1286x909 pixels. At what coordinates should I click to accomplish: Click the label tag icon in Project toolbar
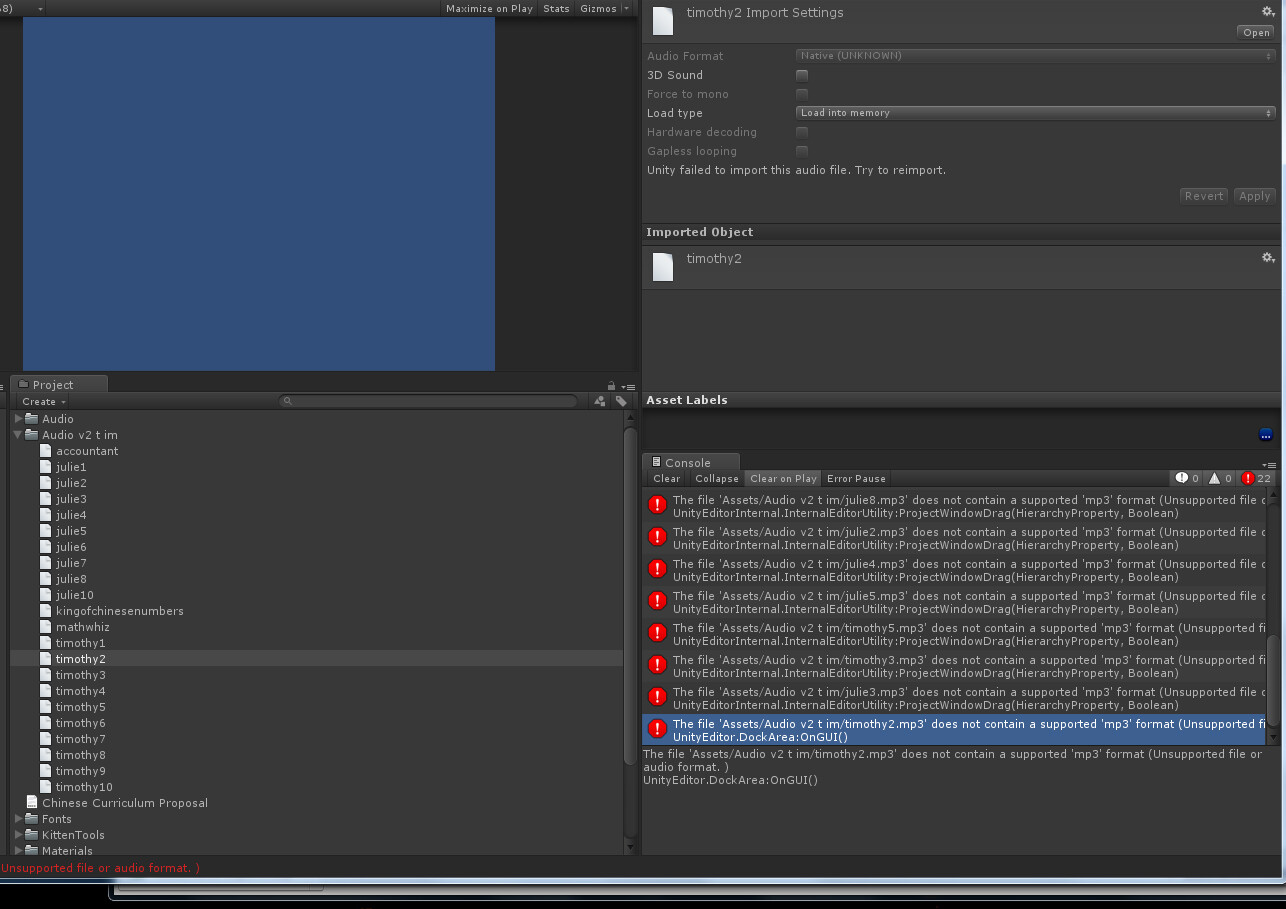pyautogui.click(x=620, y=401)
